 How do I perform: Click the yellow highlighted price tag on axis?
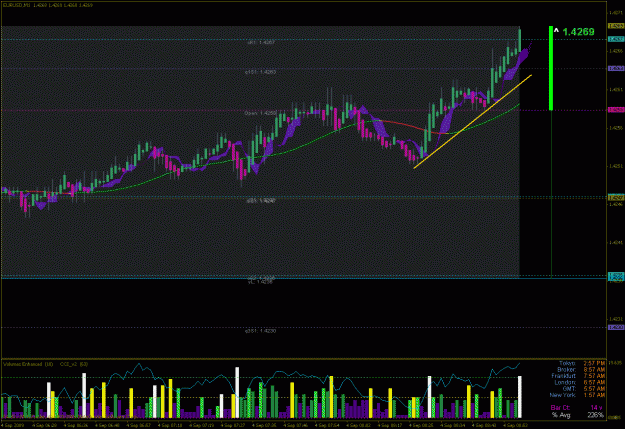[616, 26]
